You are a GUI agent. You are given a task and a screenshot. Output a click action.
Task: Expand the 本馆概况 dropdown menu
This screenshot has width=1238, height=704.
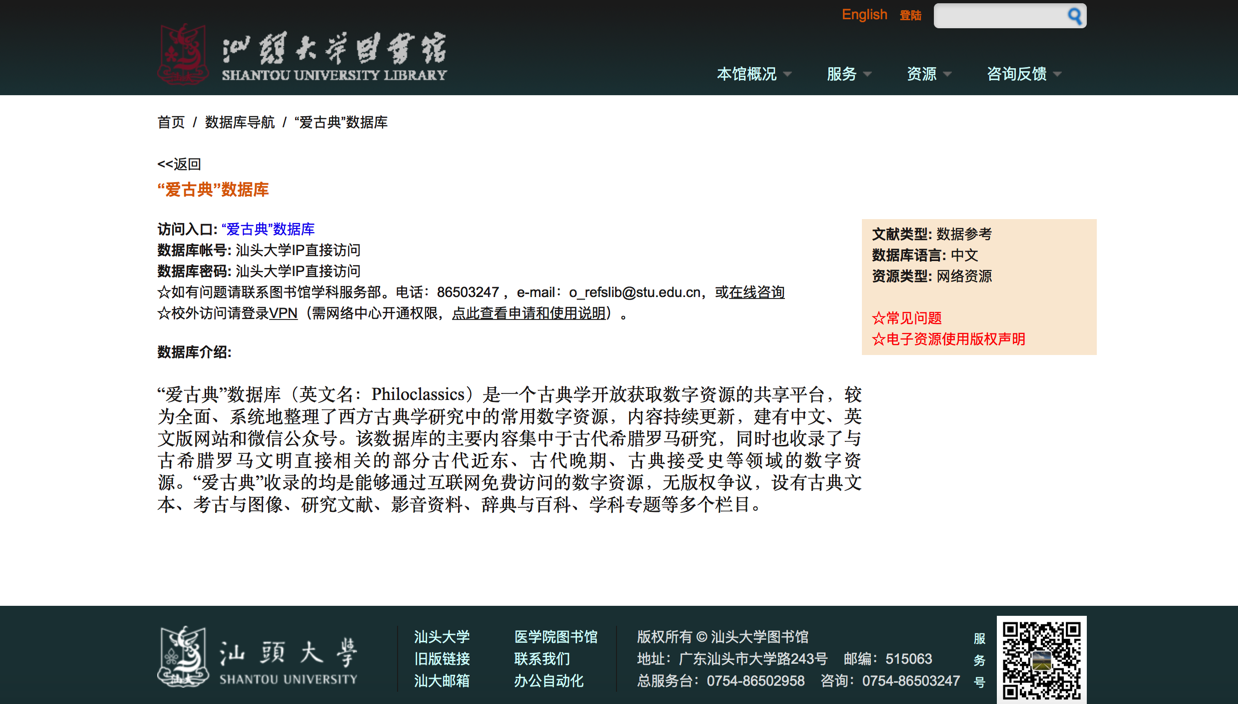[x=754, y=74]
